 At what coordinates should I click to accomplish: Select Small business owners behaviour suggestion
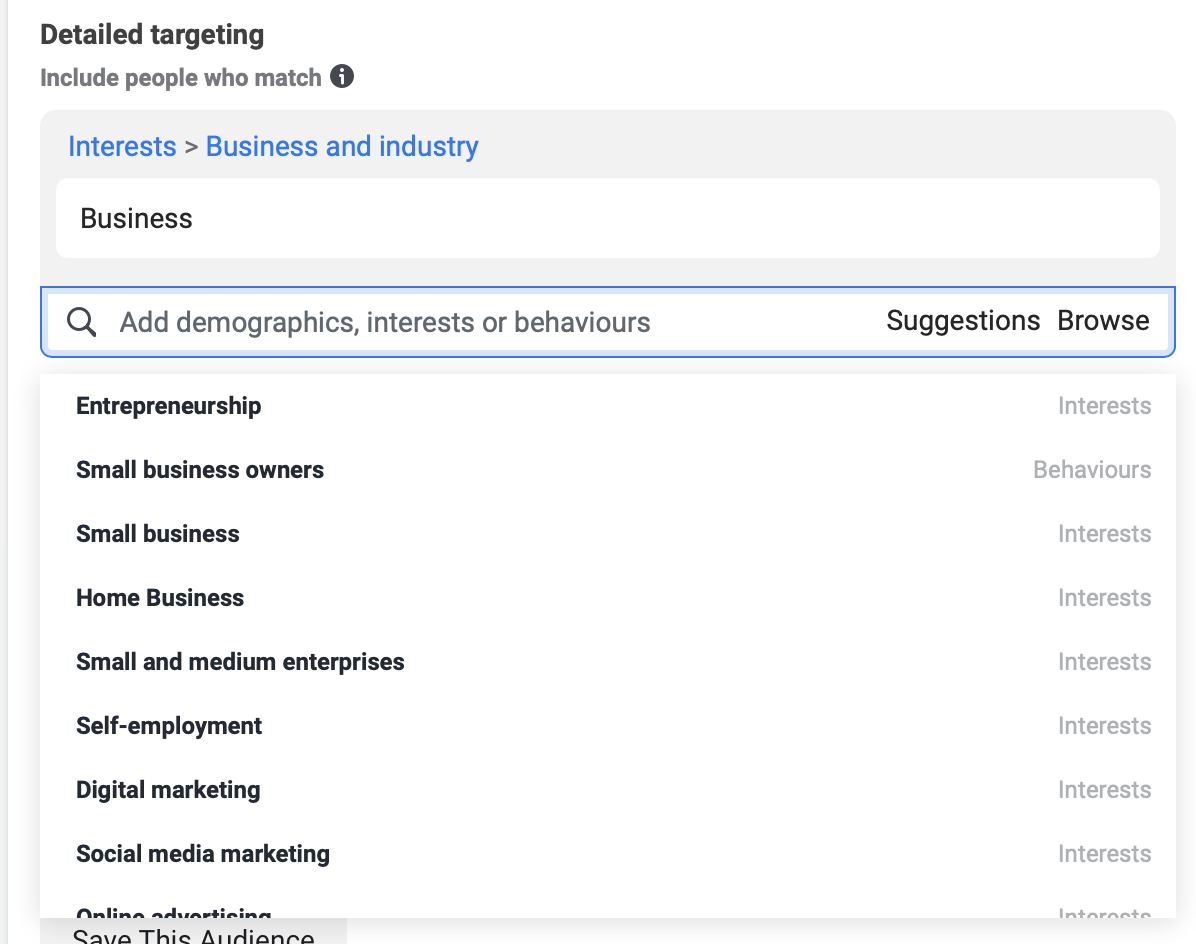(x=200, y=470)
